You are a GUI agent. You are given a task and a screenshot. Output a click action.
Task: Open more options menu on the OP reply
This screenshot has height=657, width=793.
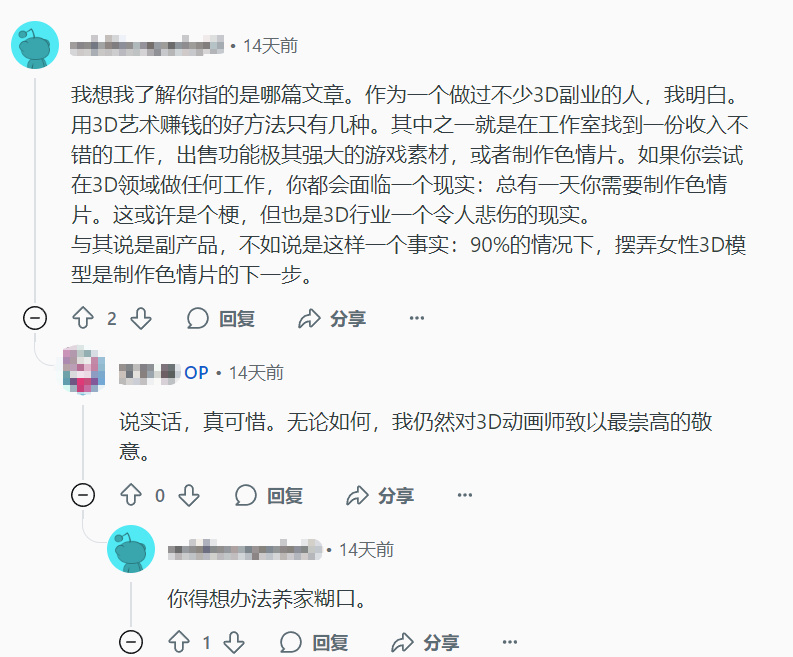[x=465, y=495]
